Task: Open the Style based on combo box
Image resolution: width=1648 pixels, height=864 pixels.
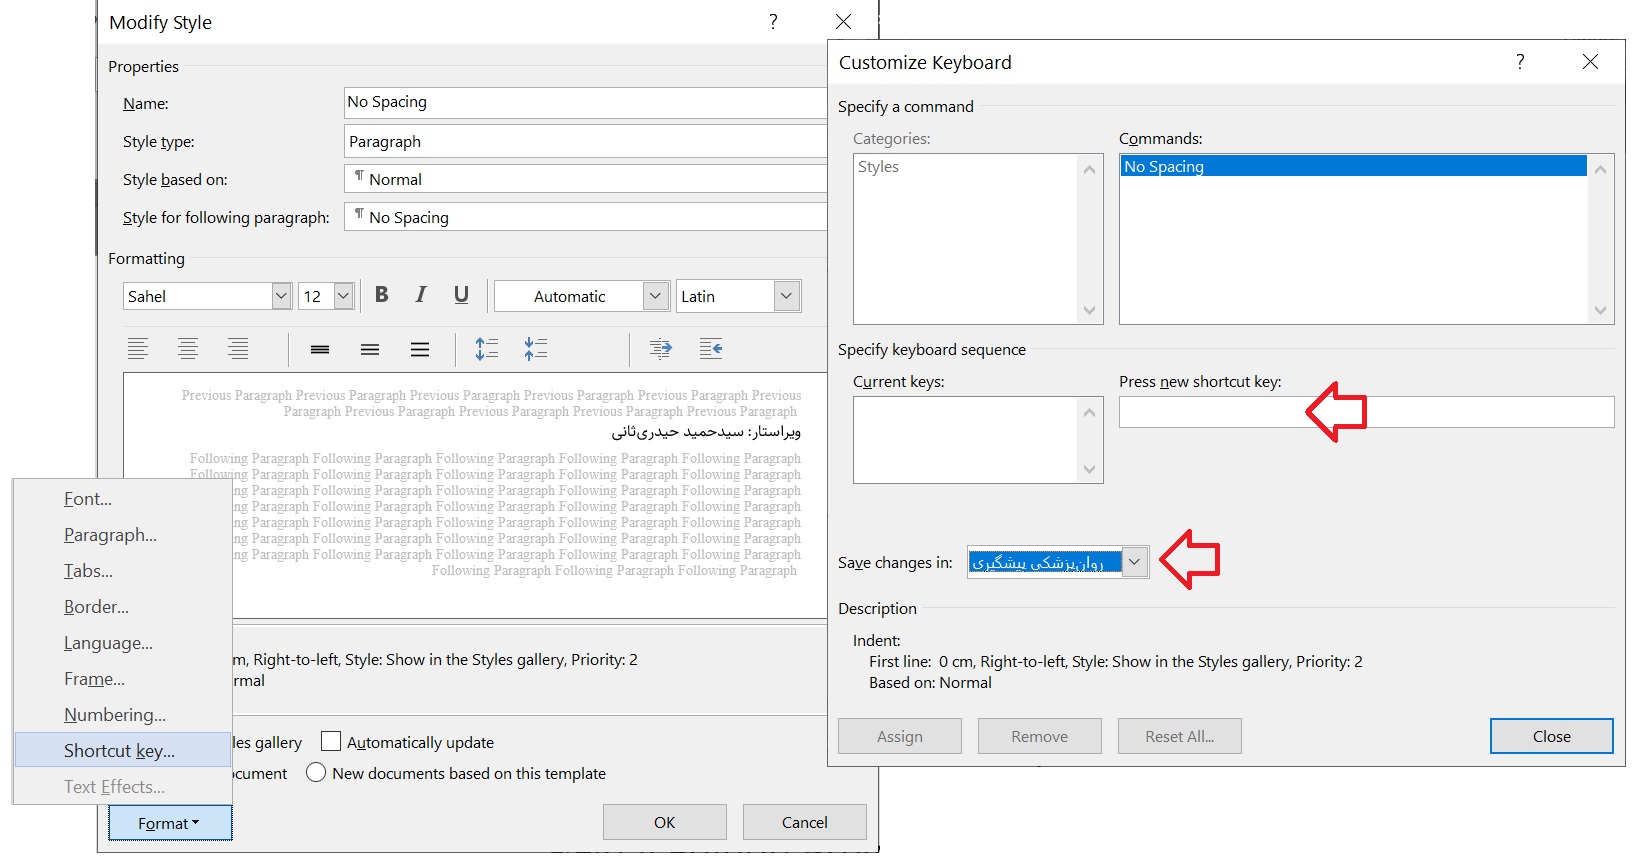Action: click(585, 179)
